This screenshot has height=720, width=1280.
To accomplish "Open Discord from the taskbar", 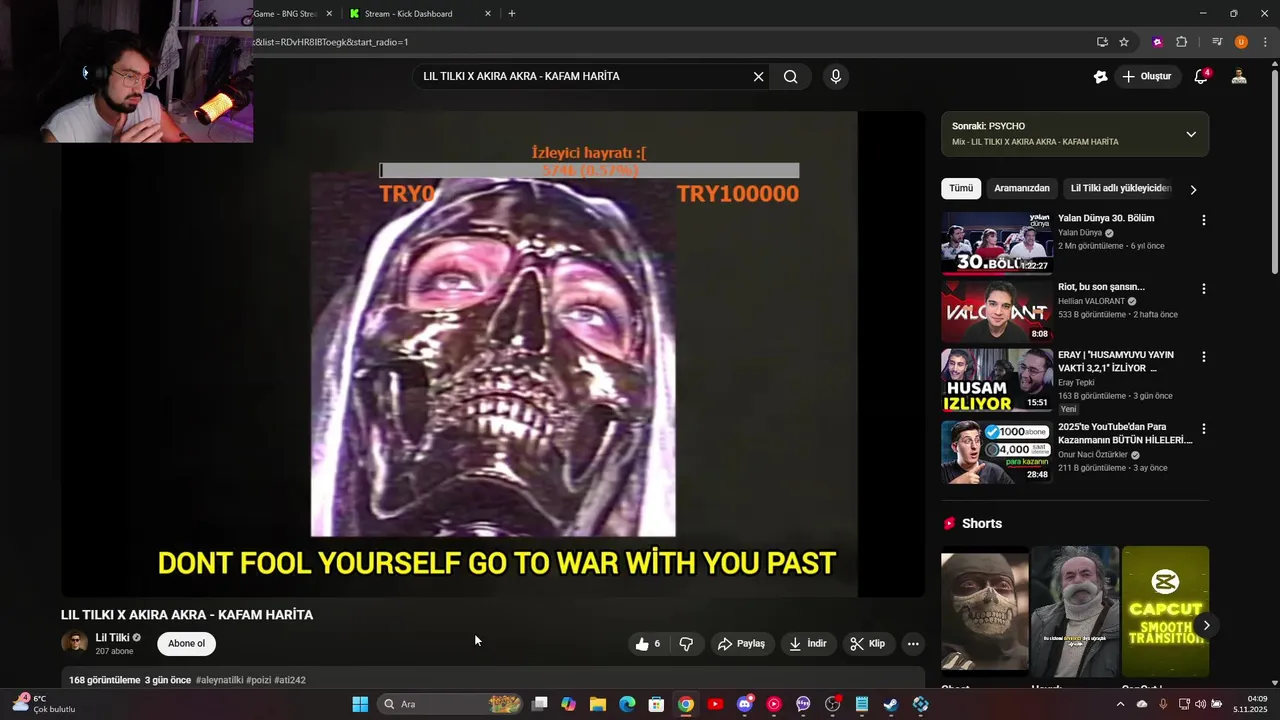I will (x=744, y=704).
